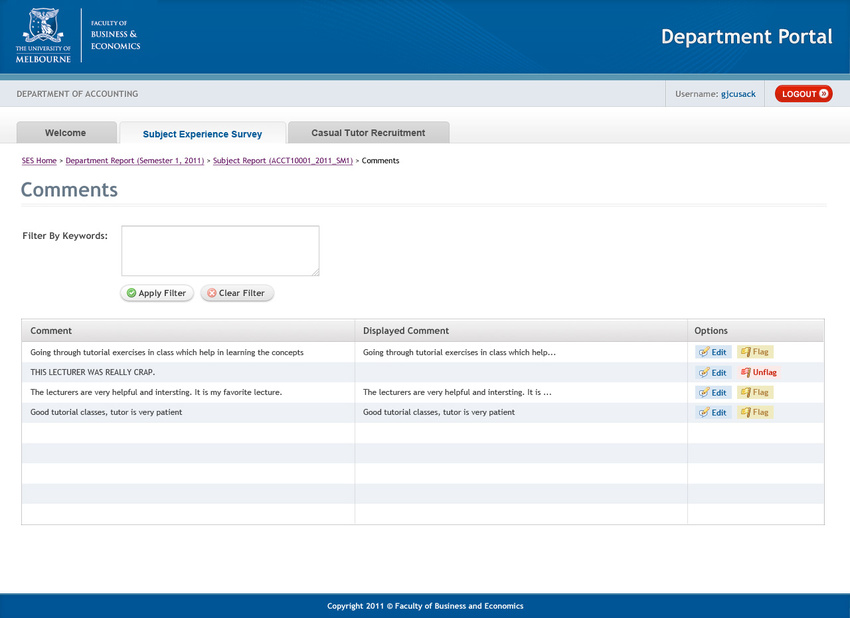
Task: Open the gjcusack username link
Action: 738,94
